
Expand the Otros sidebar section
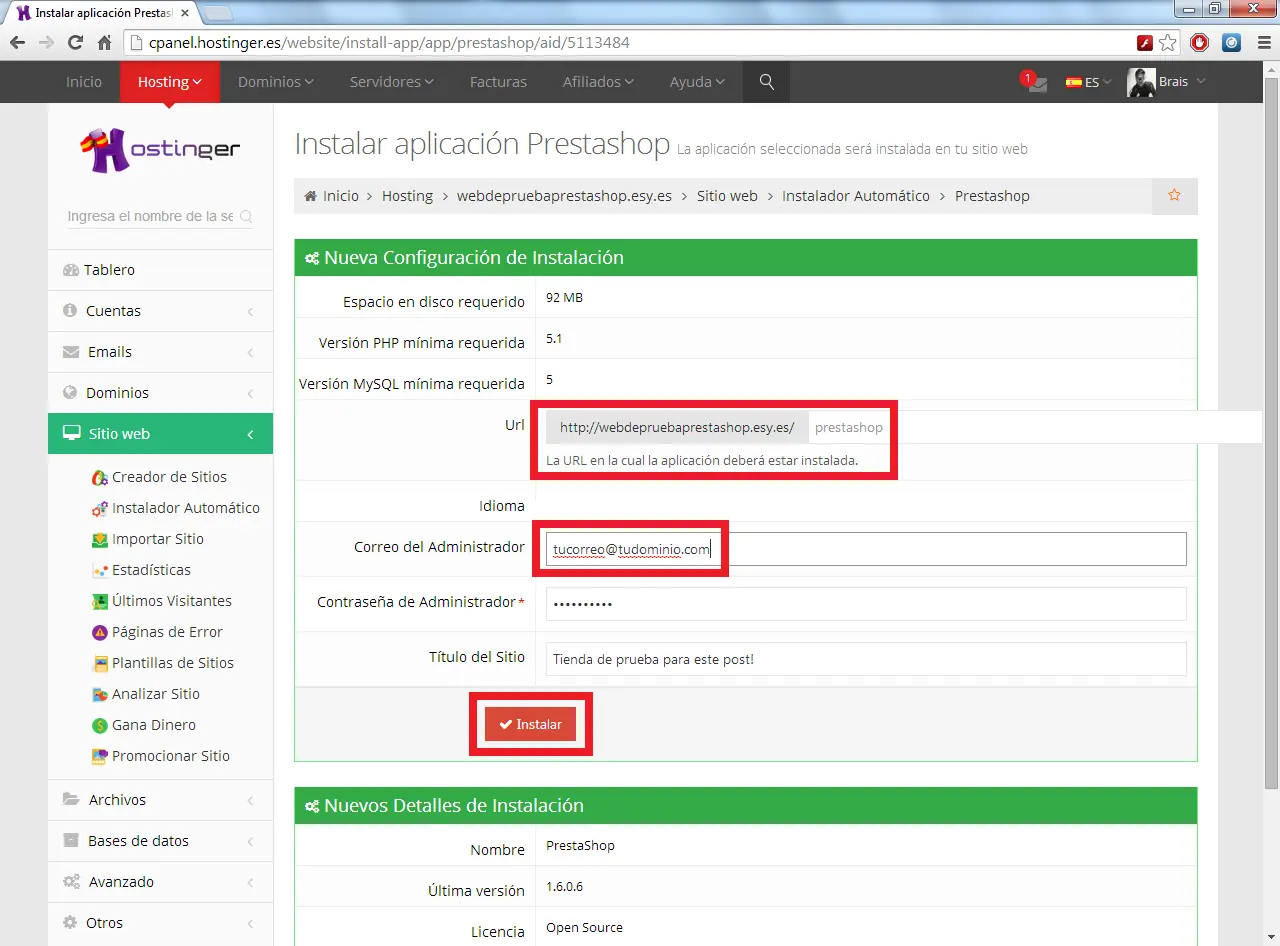[160, 923]
